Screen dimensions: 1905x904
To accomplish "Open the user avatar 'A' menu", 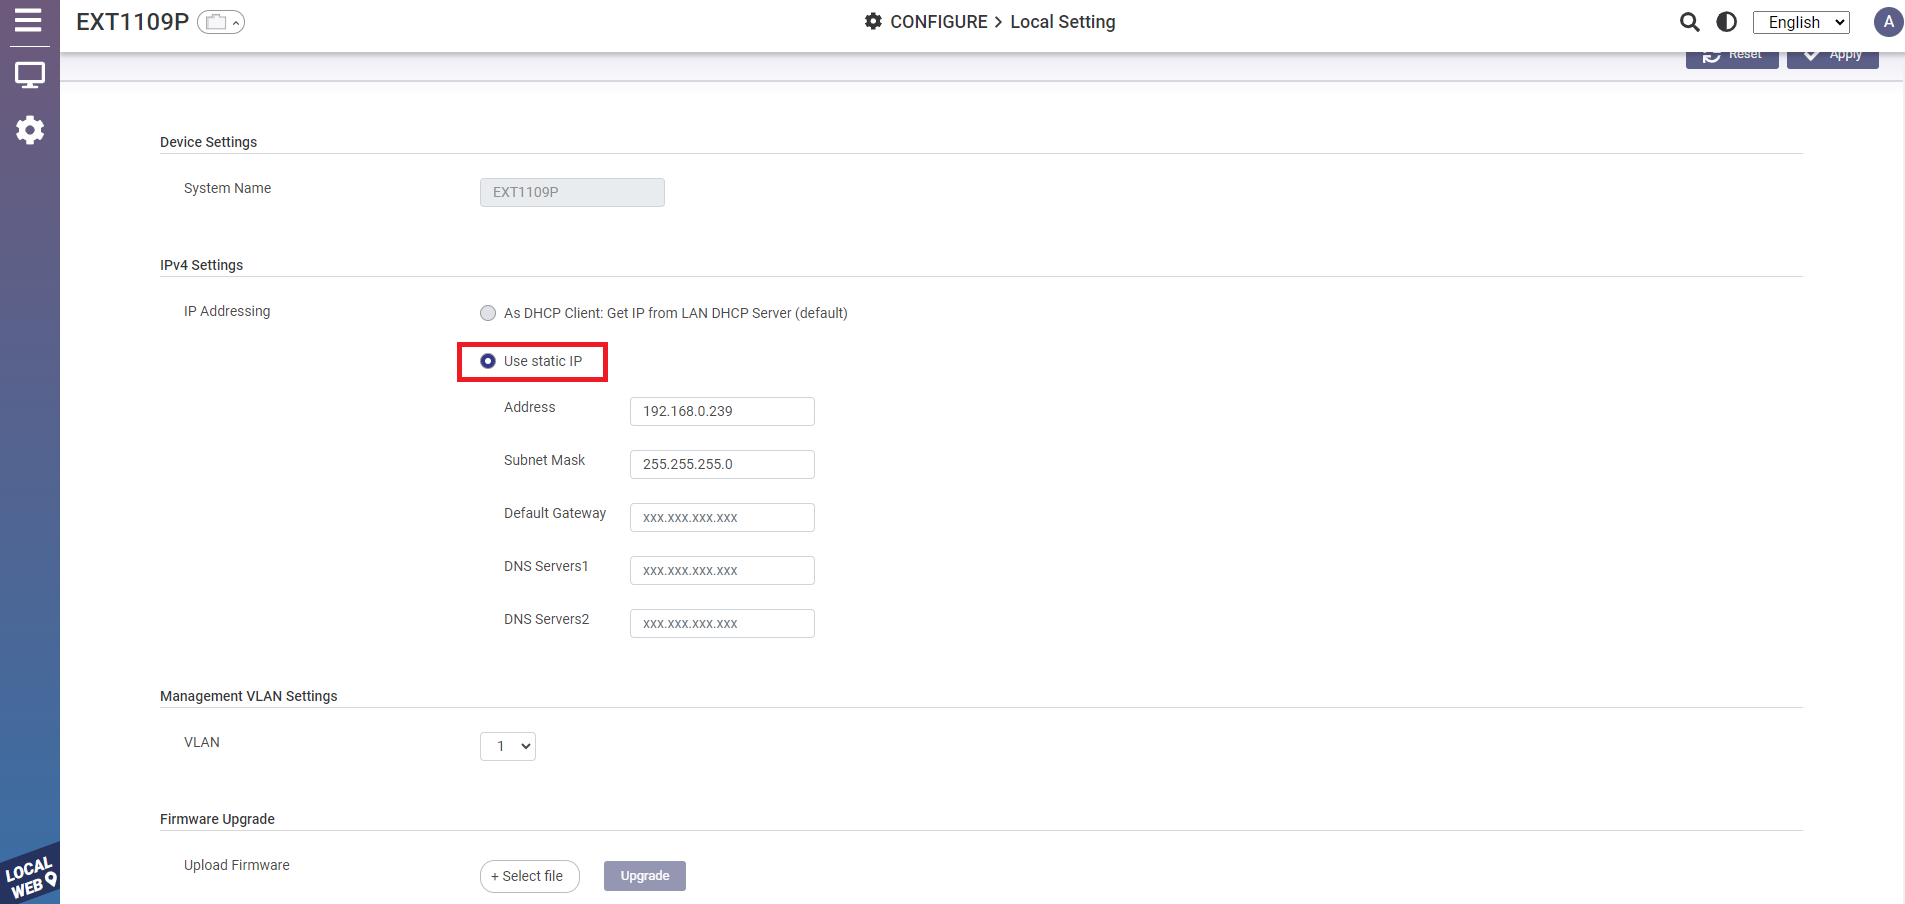I will point(1887,22).
